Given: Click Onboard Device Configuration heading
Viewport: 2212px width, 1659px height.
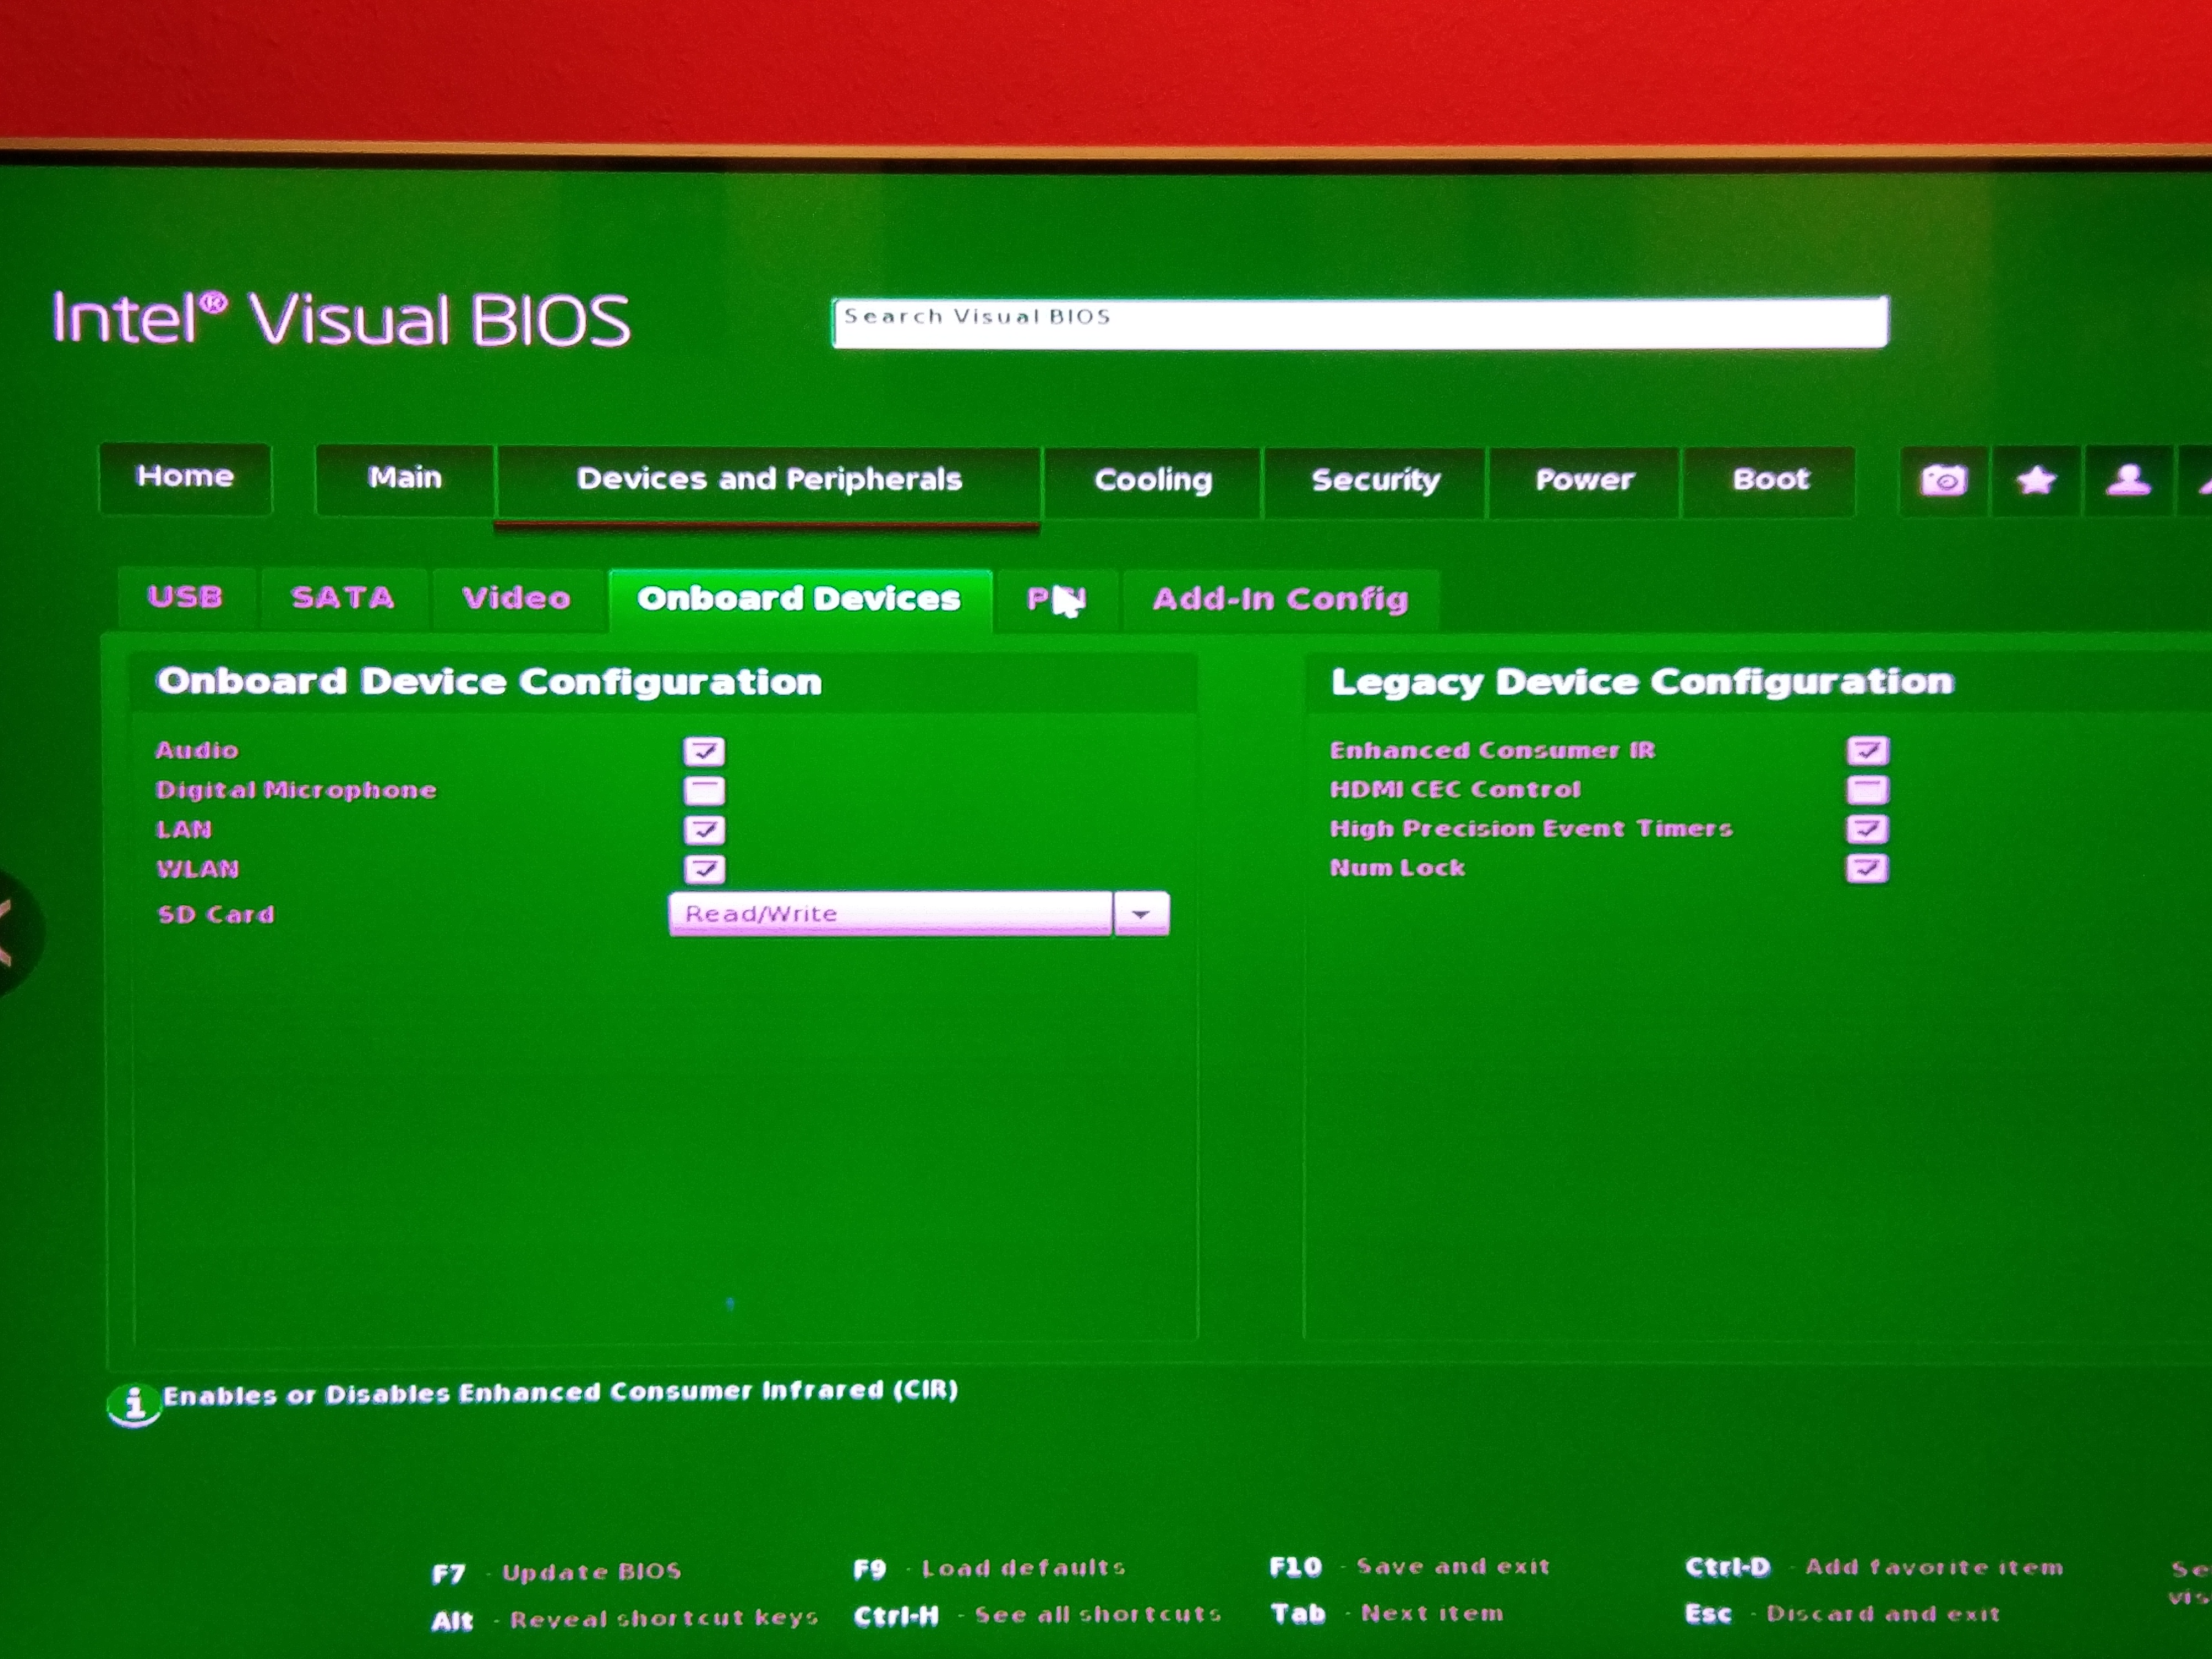Looking at the screenshot, I should point(489,683).
